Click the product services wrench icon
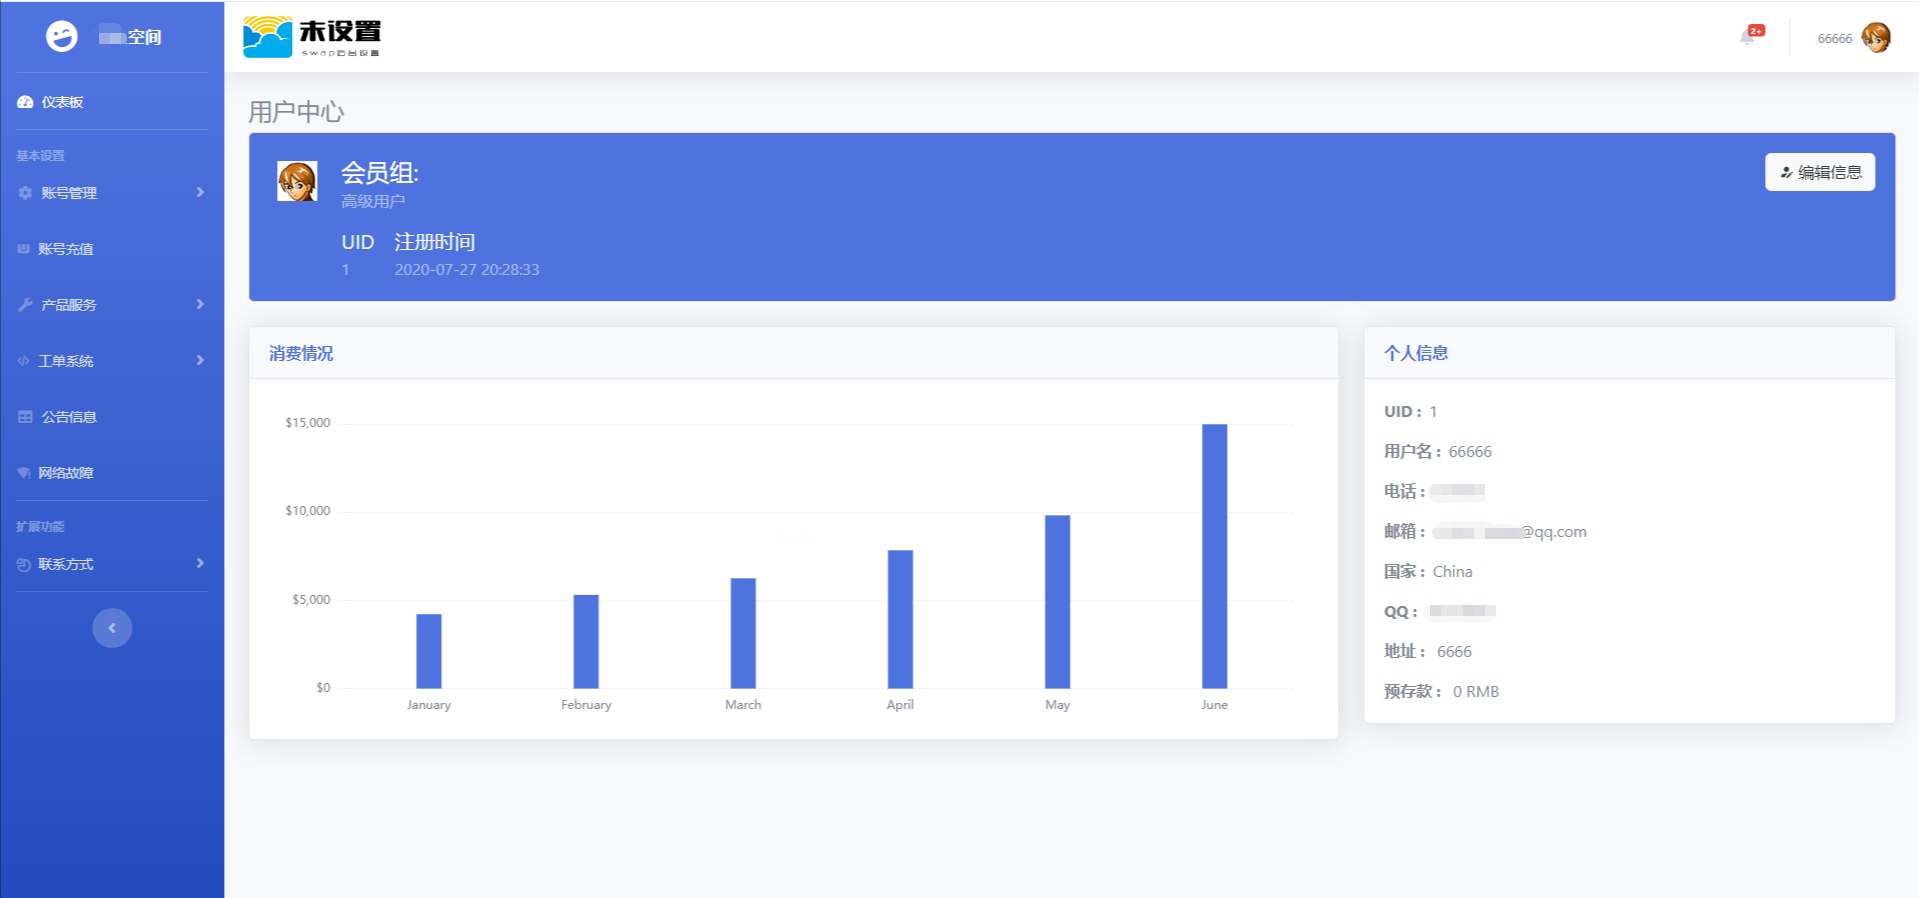The height and width of the screenshot is (898, 1919). pyautogui.click(x=25, y=305)
